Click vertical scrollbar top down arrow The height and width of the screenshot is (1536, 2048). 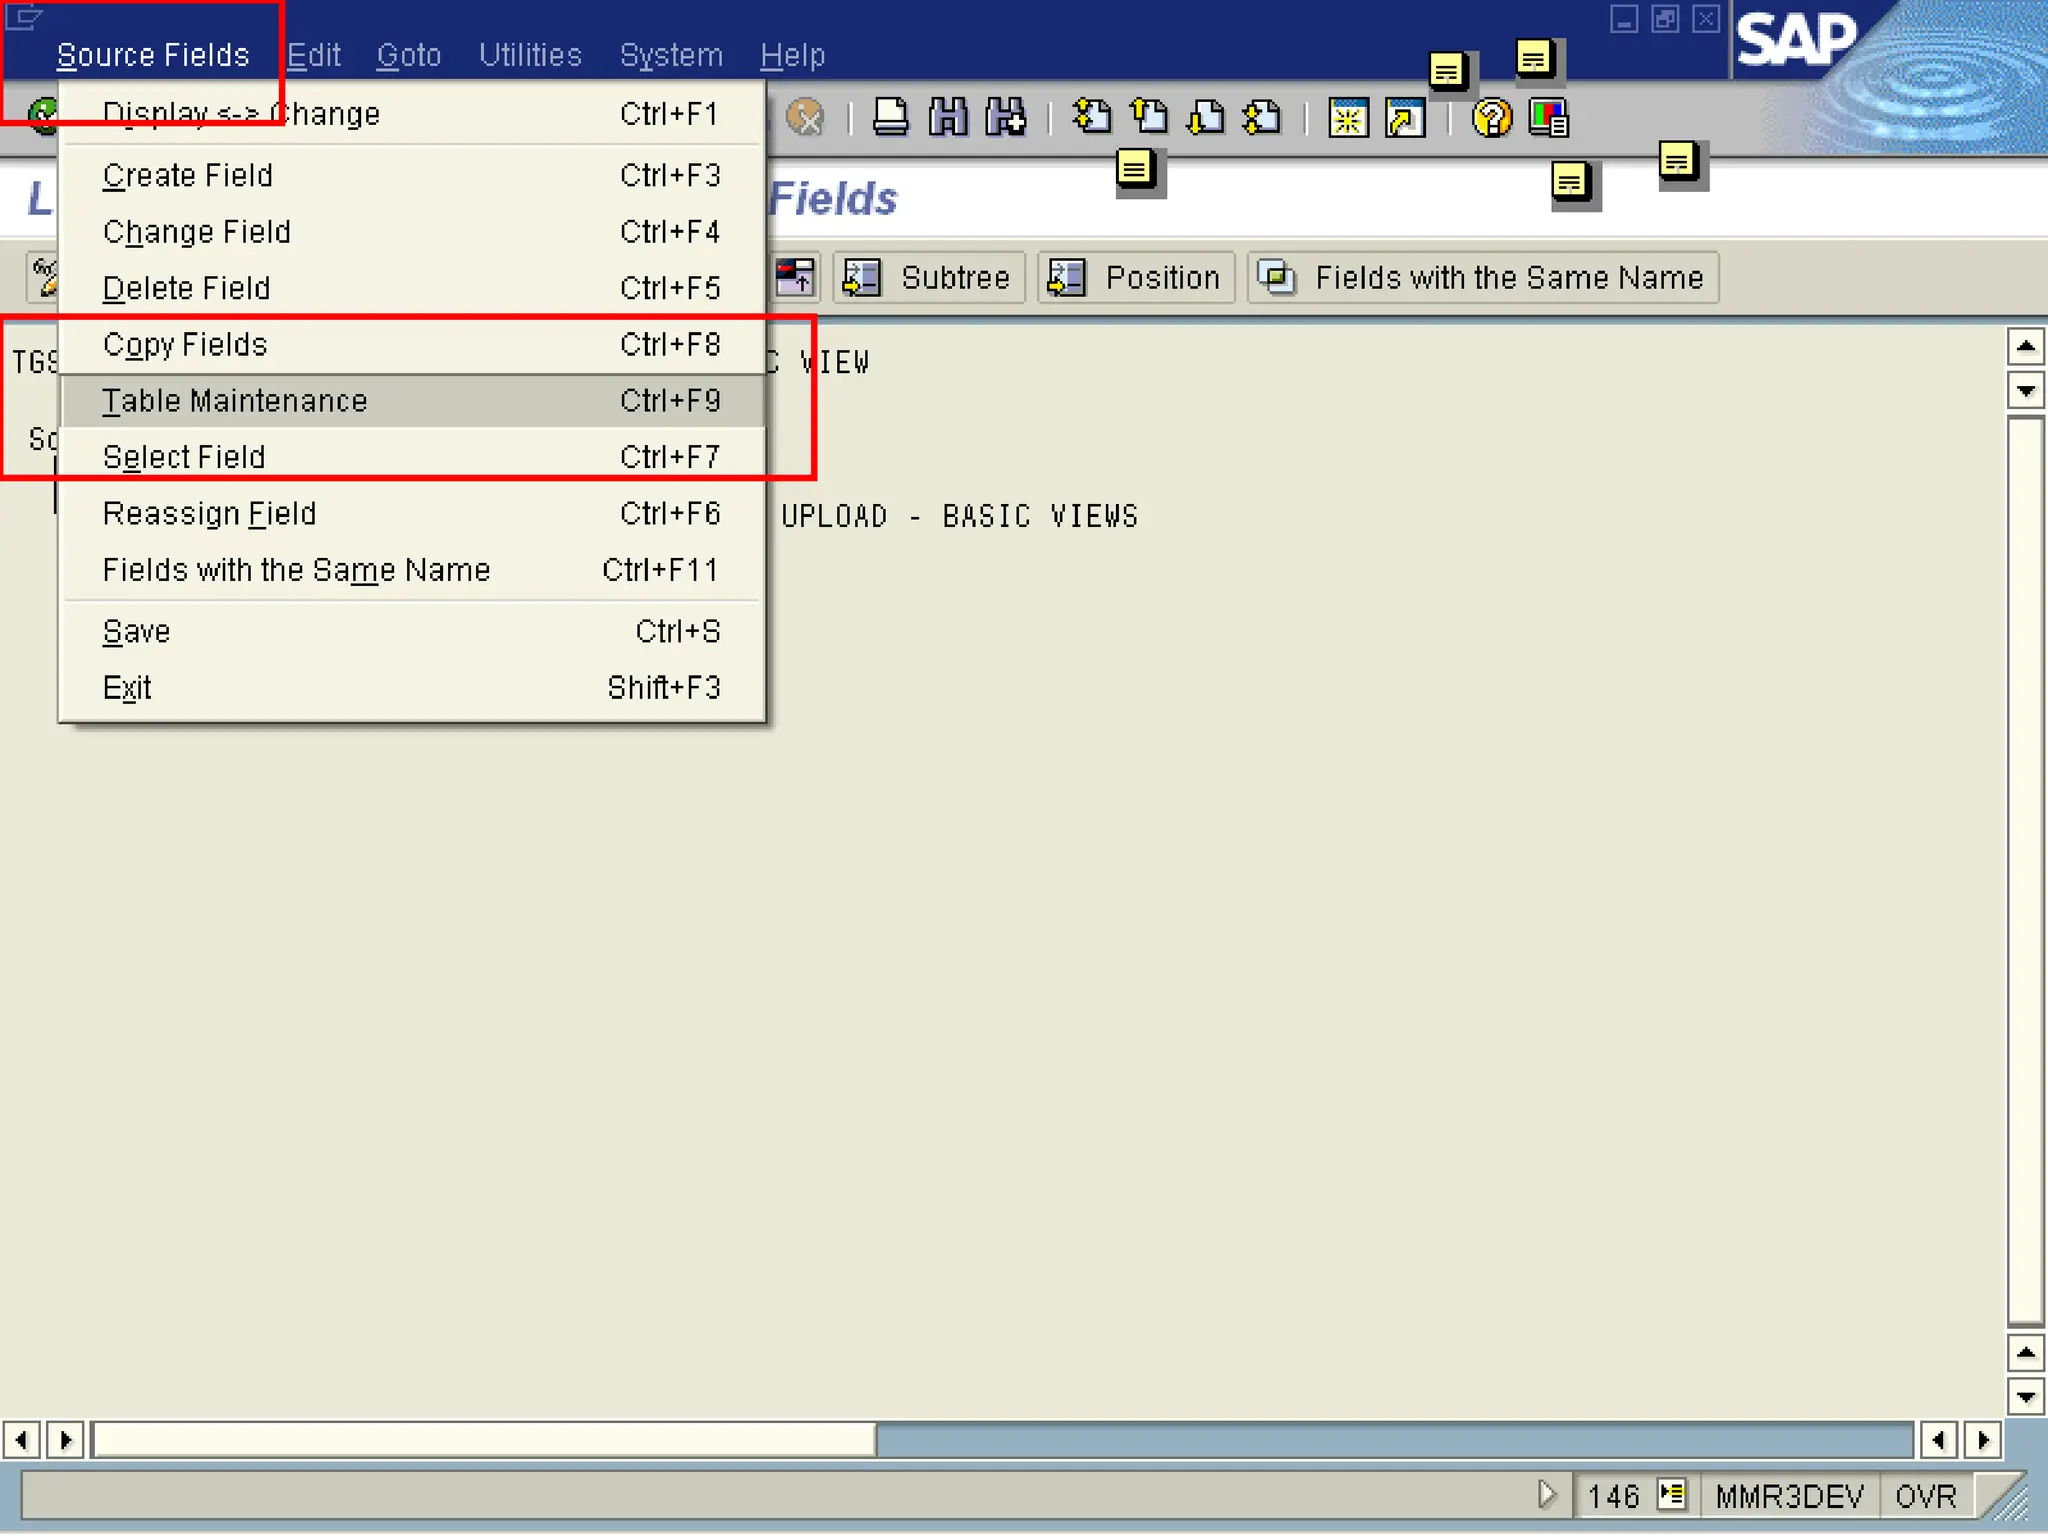coord(2025,391)
